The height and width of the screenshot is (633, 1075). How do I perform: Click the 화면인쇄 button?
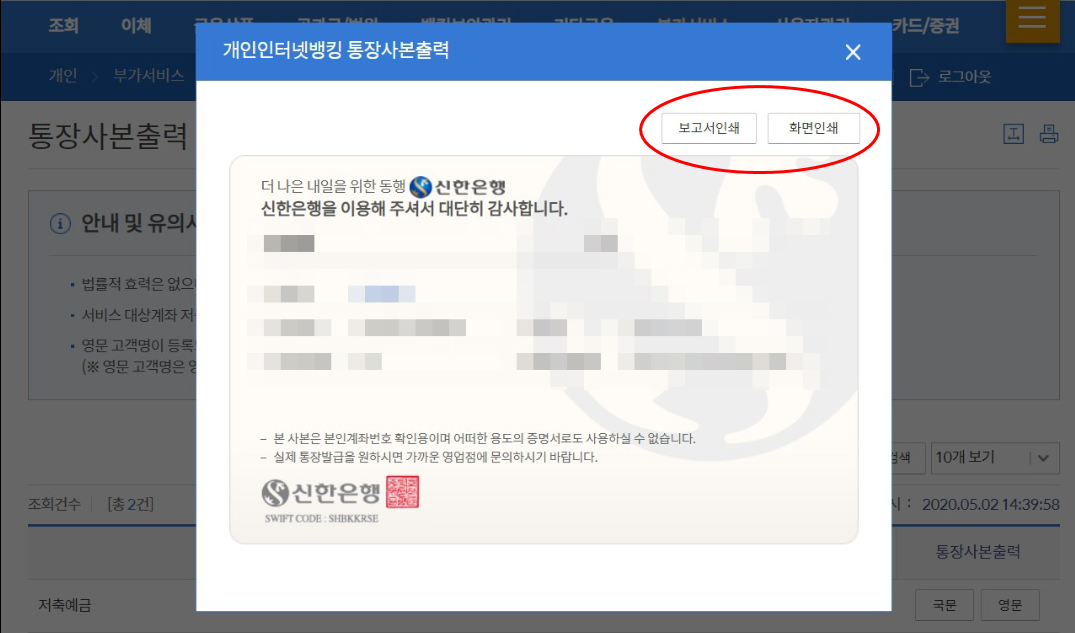pyautogui.click(x=813, y=128)
